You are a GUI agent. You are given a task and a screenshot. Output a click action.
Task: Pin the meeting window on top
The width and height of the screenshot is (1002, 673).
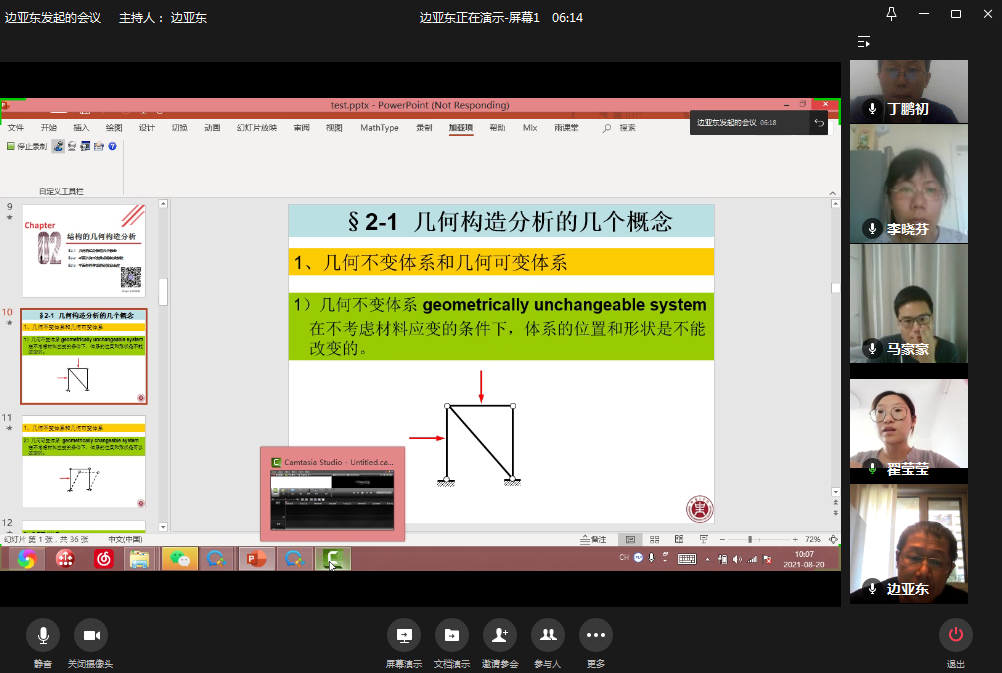coord(891,14)
